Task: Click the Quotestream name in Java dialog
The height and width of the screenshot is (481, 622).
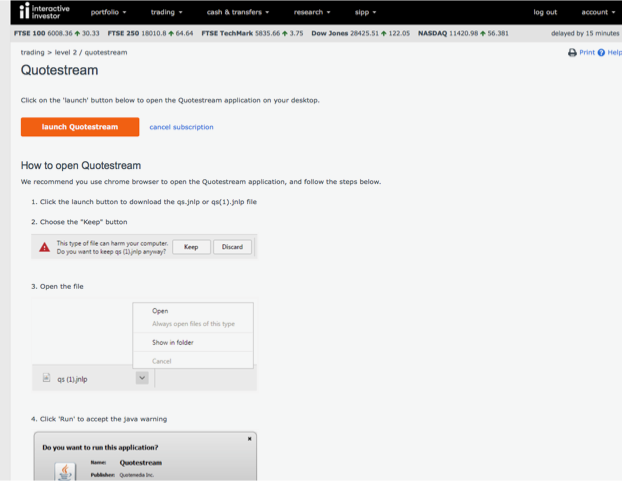Action: [x=141, y=463]
